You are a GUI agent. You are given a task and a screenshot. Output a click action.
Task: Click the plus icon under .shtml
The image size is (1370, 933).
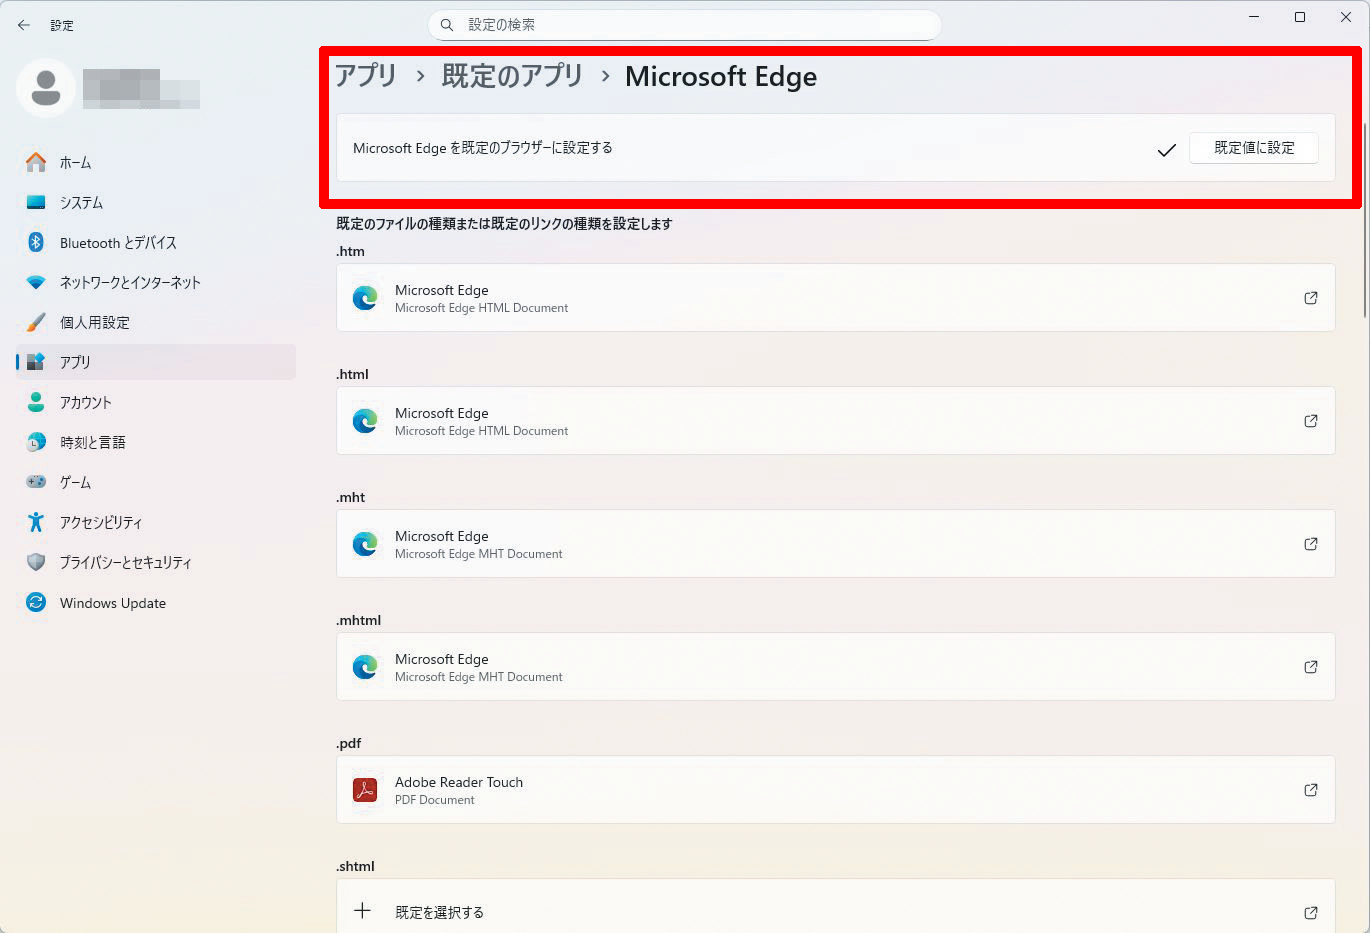coord(362,911)
